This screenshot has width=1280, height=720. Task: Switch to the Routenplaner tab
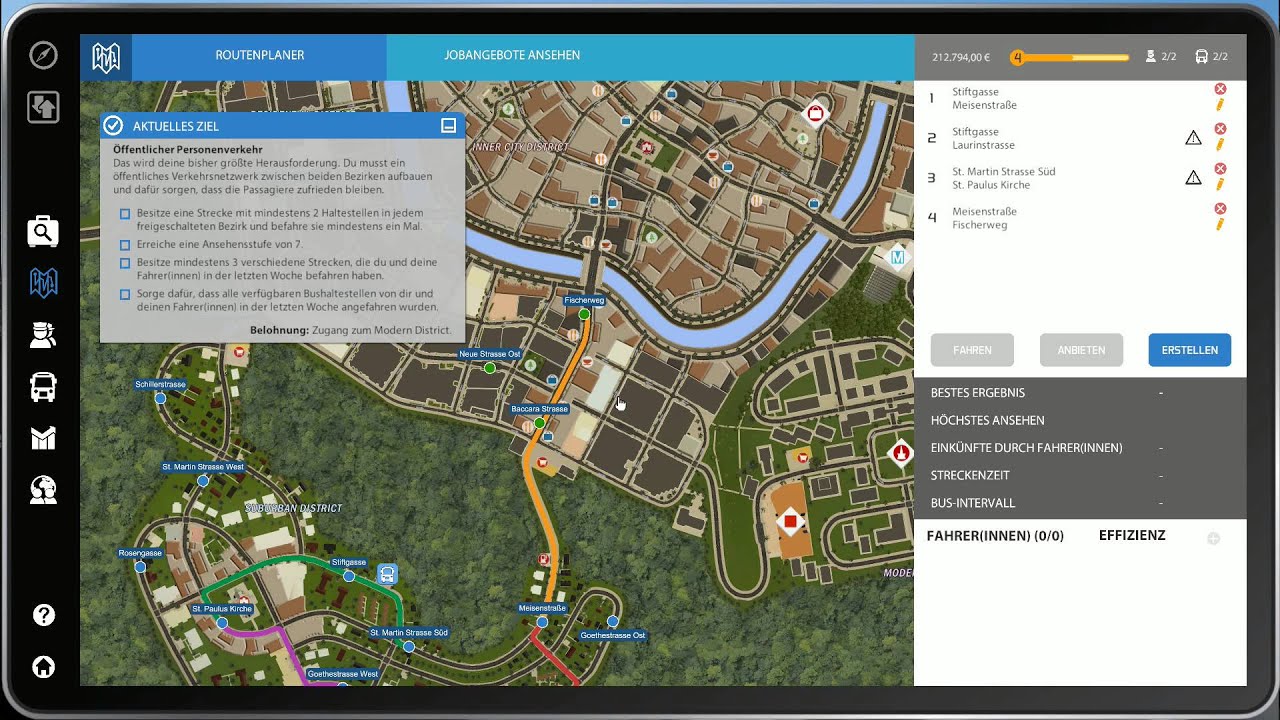259,56
